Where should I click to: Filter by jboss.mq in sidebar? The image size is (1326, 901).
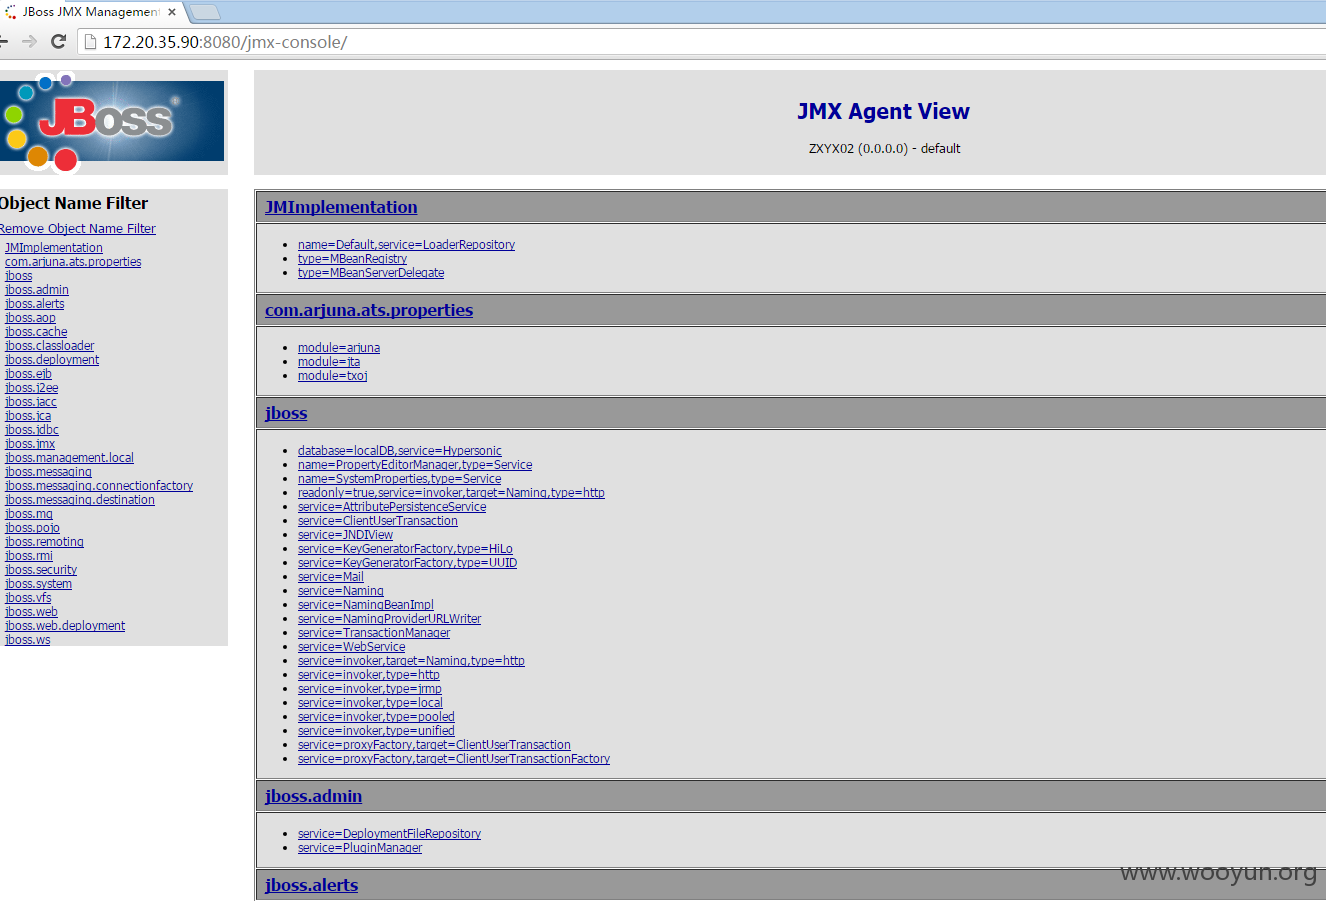tap(29, 514)
